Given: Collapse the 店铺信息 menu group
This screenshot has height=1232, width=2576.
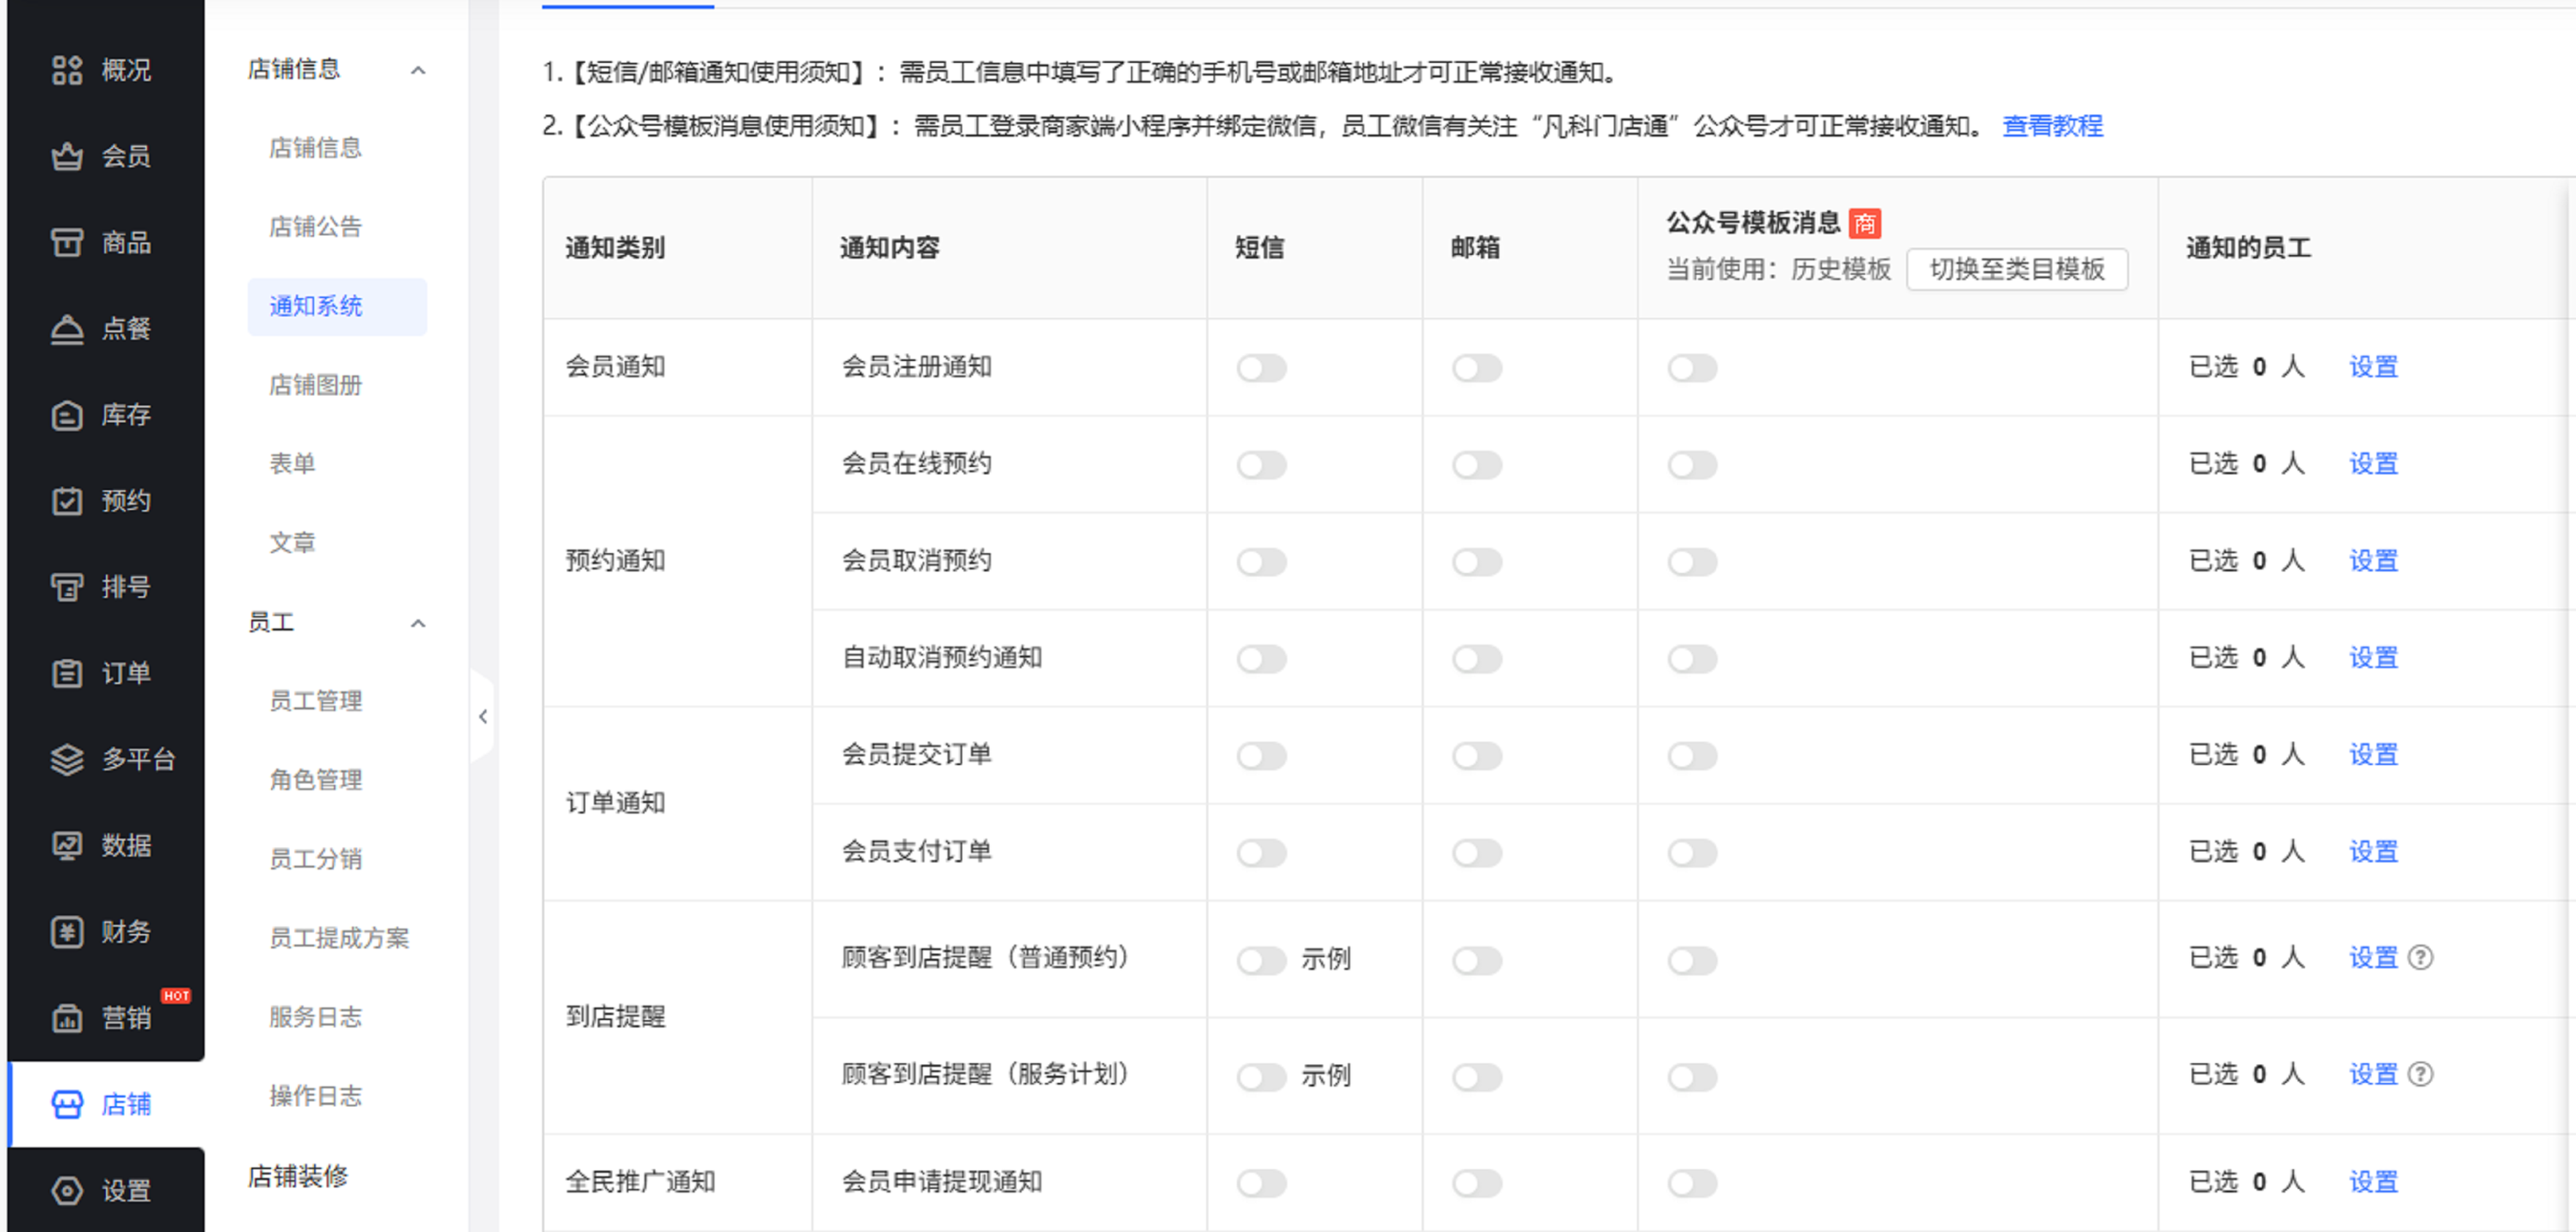Looking at the screenshot, I should pos(418,70).
